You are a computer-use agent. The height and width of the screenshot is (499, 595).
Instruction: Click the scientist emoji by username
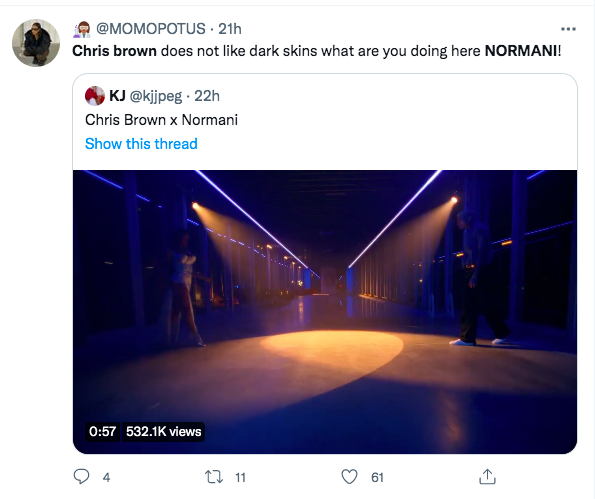point(82,29)
